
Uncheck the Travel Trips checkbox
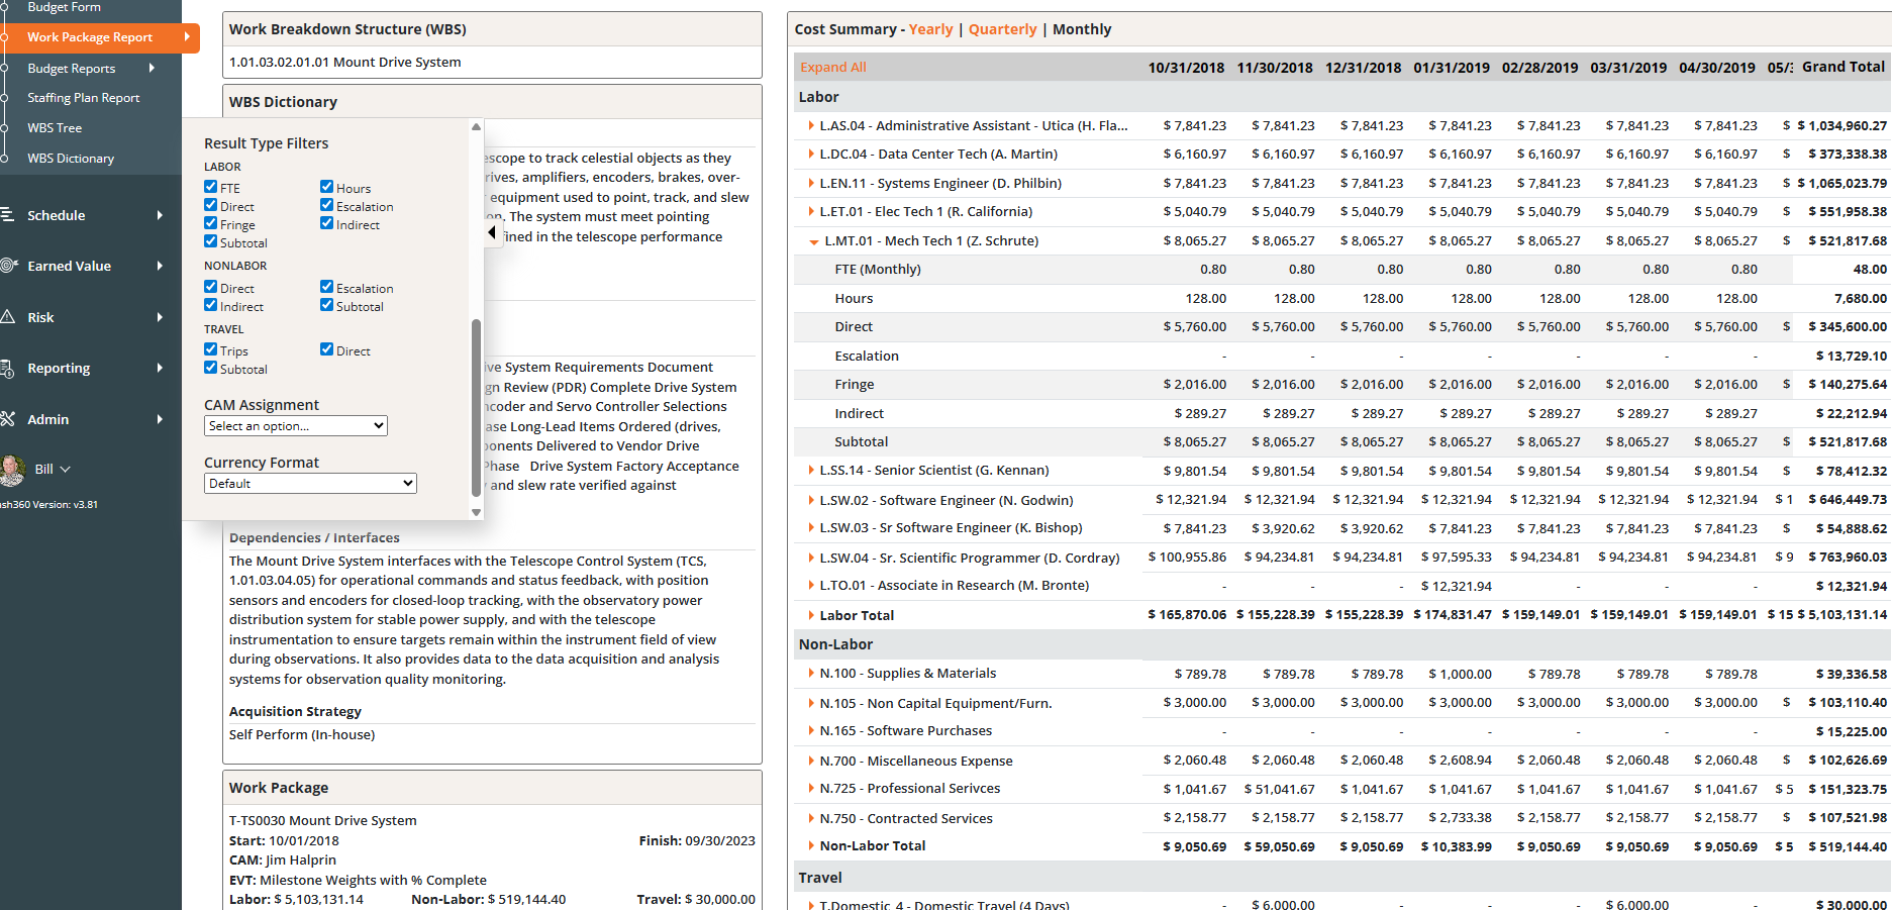(211, 350)
